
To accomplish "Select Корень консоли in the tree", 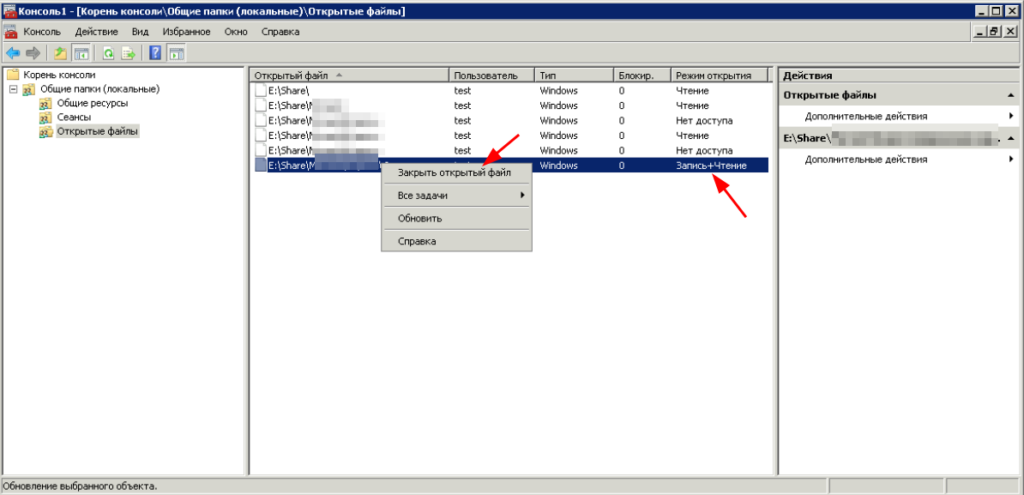I will [x=59, y=74].
